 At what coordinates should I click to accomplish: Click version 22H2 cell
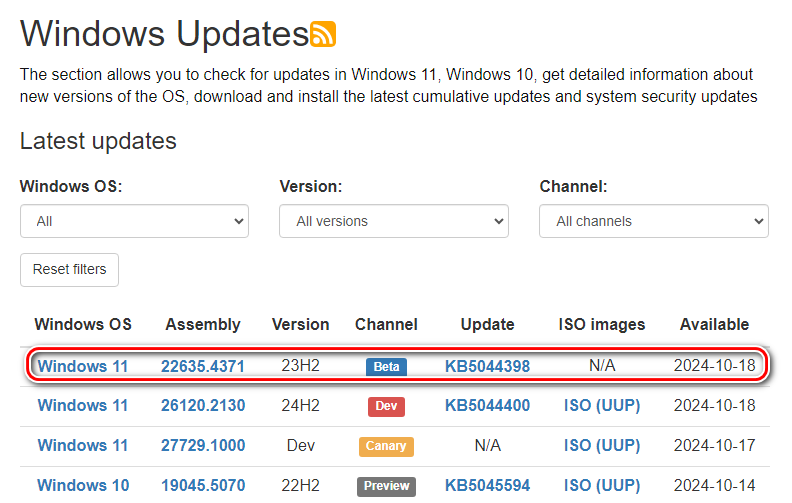[301, 485]
